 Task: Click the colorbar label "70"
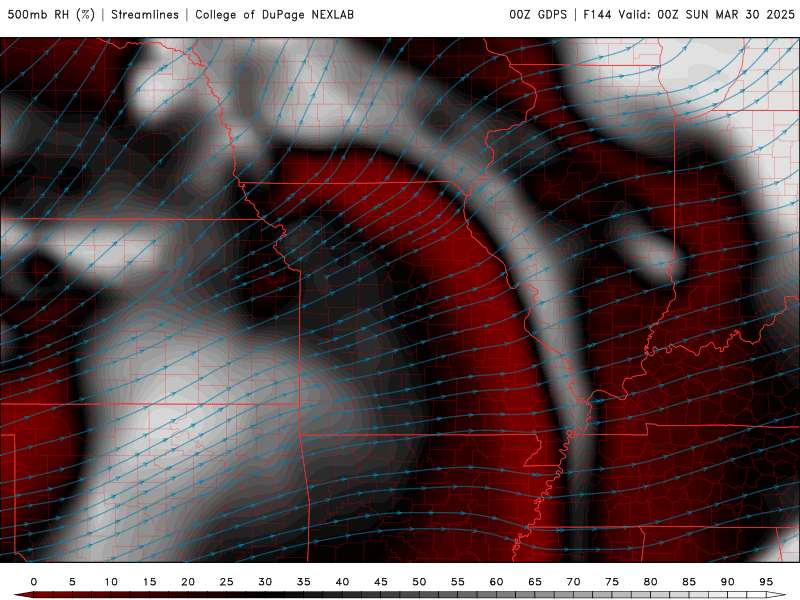[573, 582]
